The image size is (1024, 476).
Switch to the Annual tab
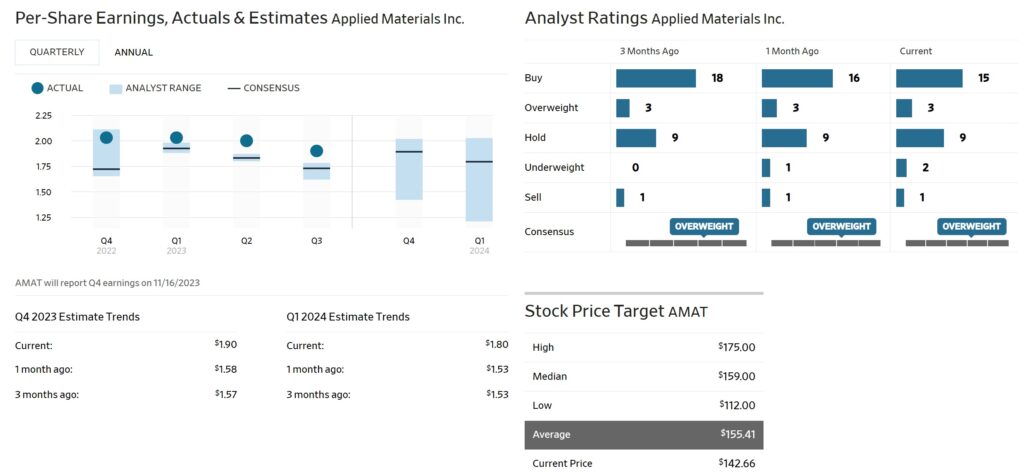tap(134, 52)
